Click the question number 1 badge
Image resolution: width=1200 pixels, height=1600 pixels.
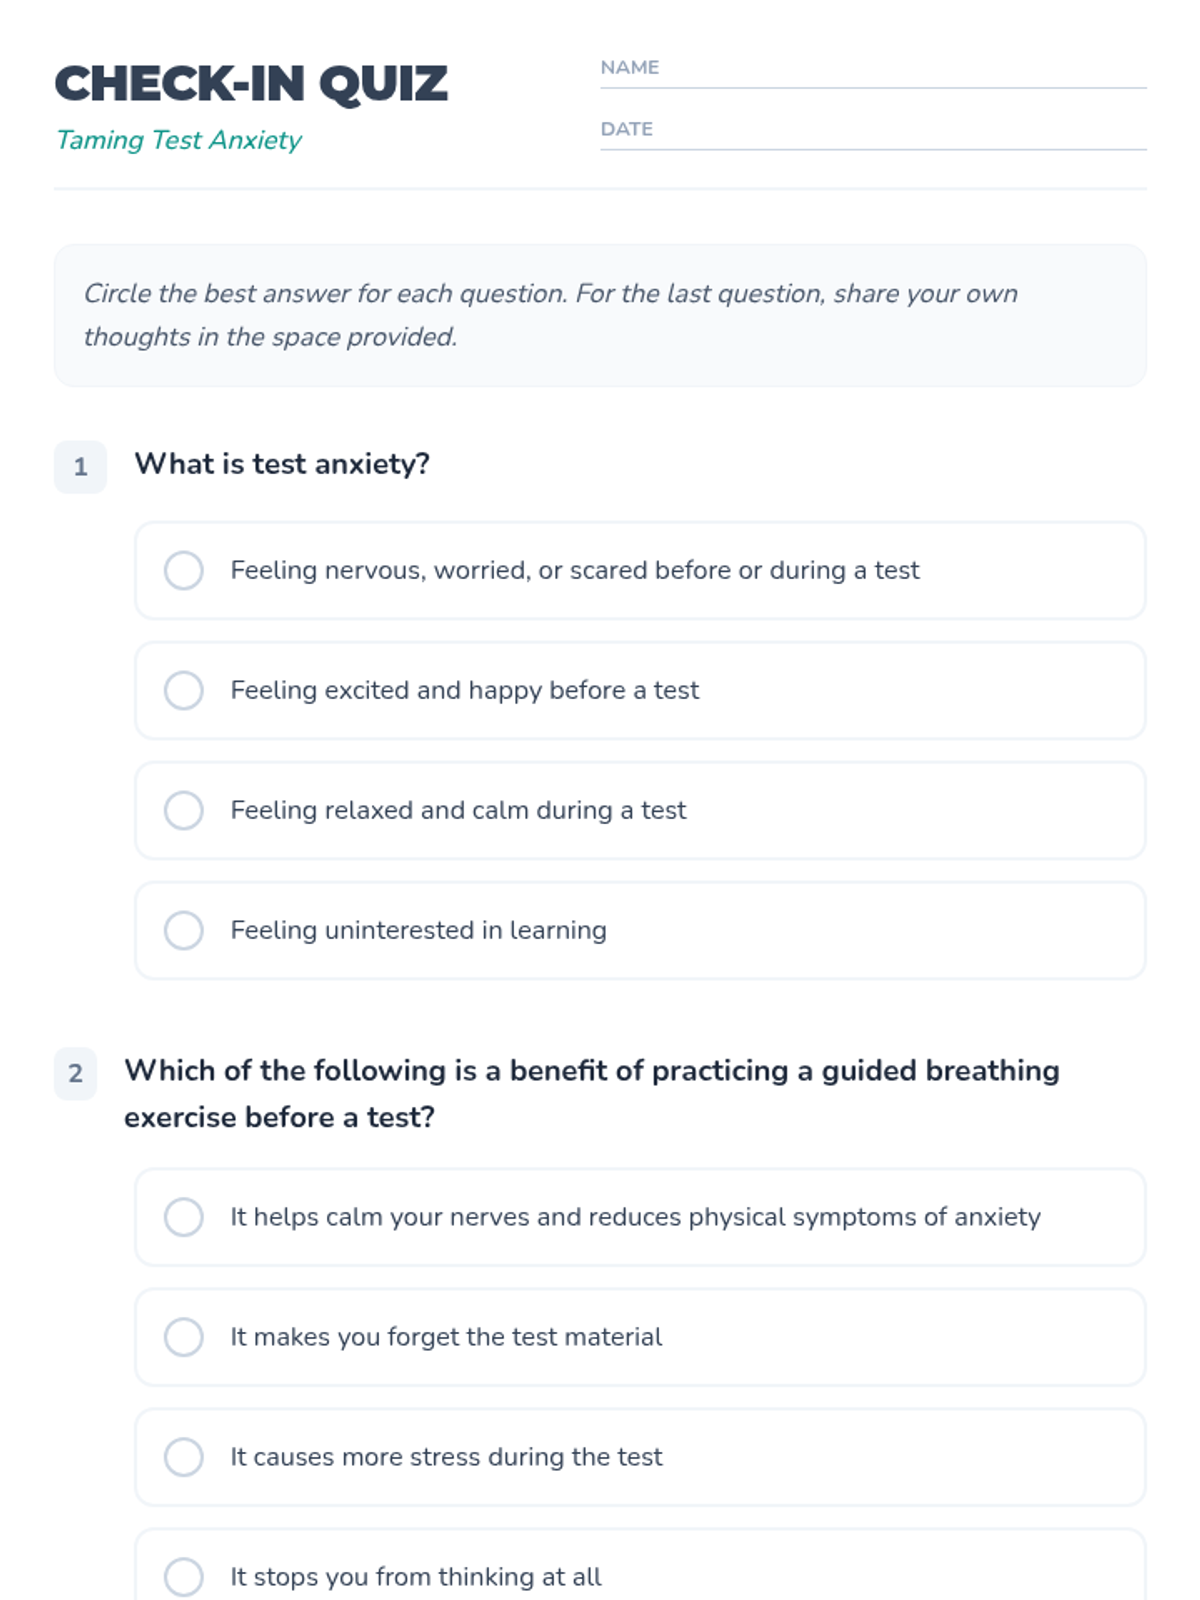[x=80, y=467]
